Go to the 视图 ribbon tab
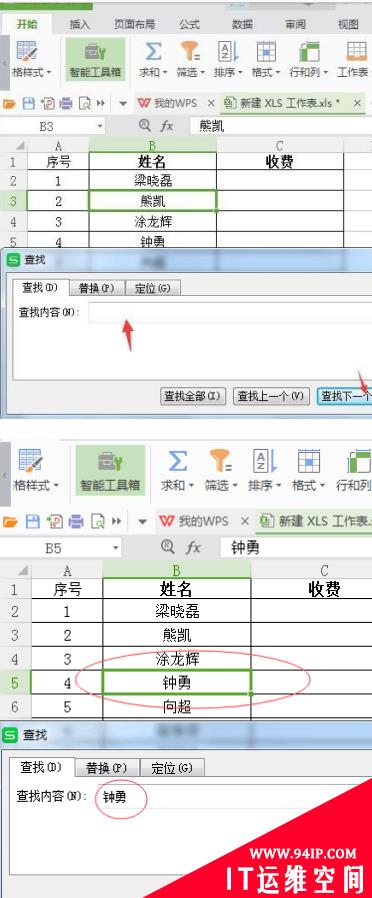The image size is (372, 898). 348,25
